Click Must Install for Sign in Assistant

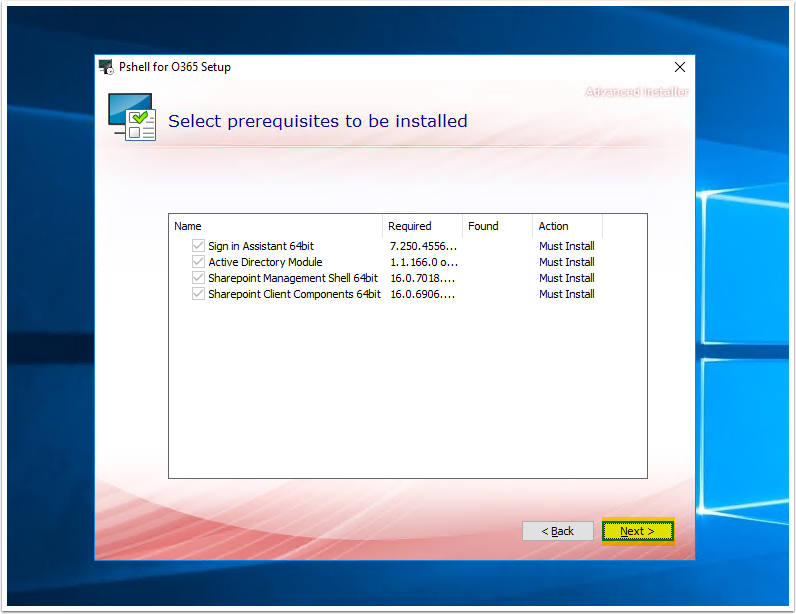point(567,246)
